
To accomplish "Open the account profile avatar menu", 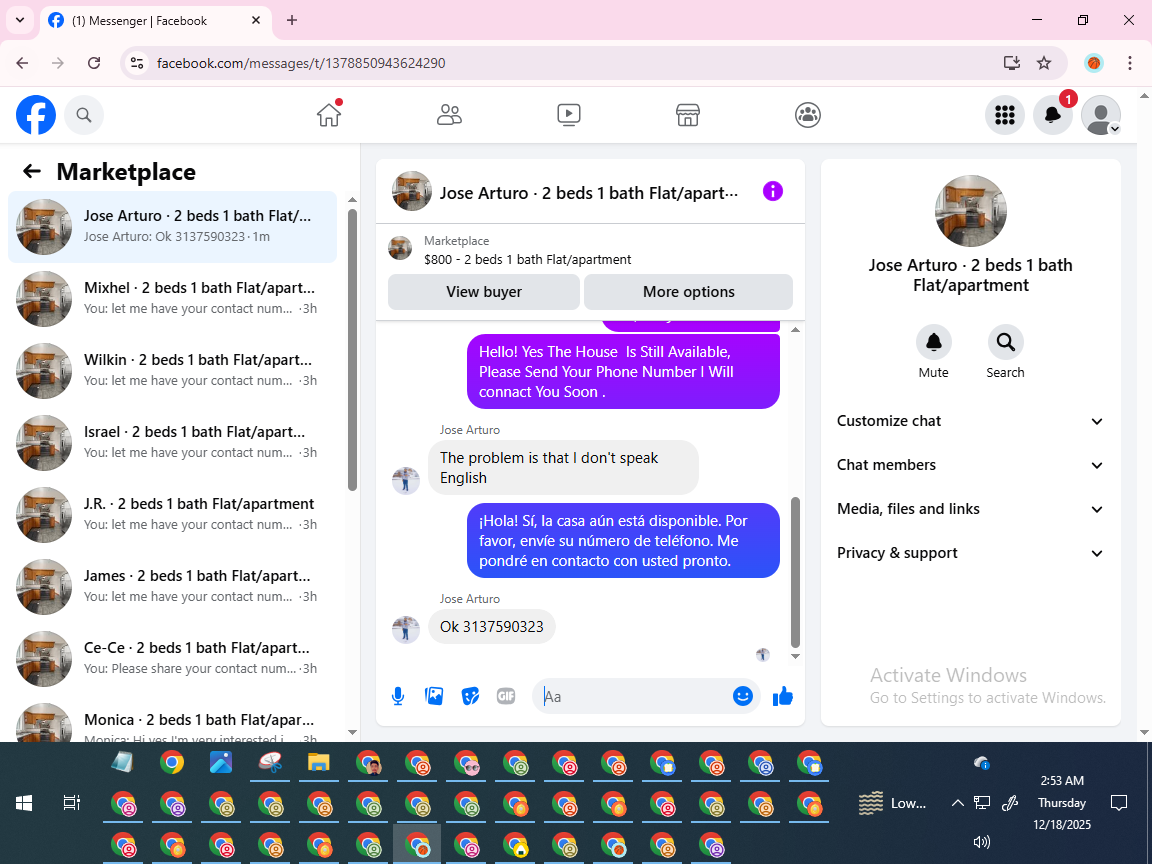I will tap(1101, 115).
